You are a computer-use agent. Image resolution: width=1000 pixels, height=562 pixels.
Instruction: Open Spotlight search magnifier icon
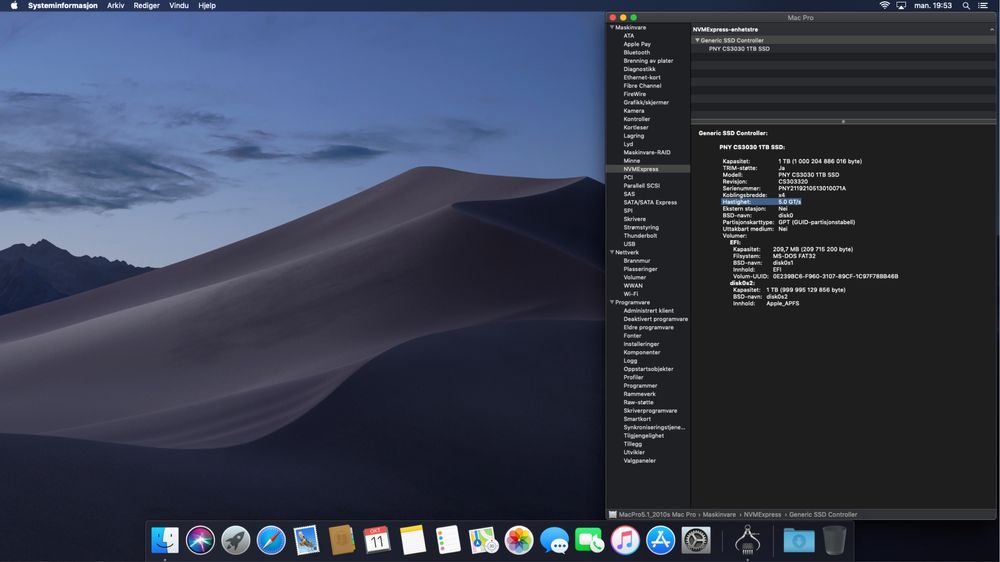[x=966, y=5]
